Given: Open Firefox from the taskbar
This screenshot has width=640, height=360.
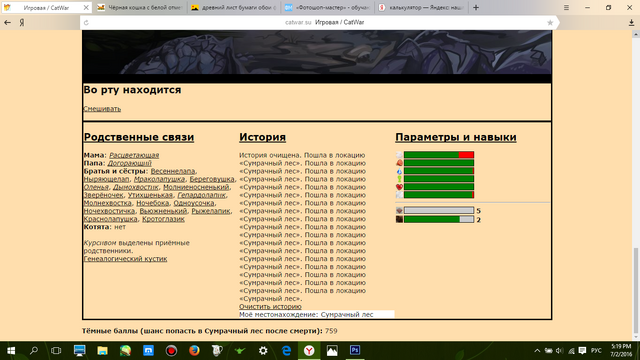Looking at the screenshot, I should click(194, 350).
